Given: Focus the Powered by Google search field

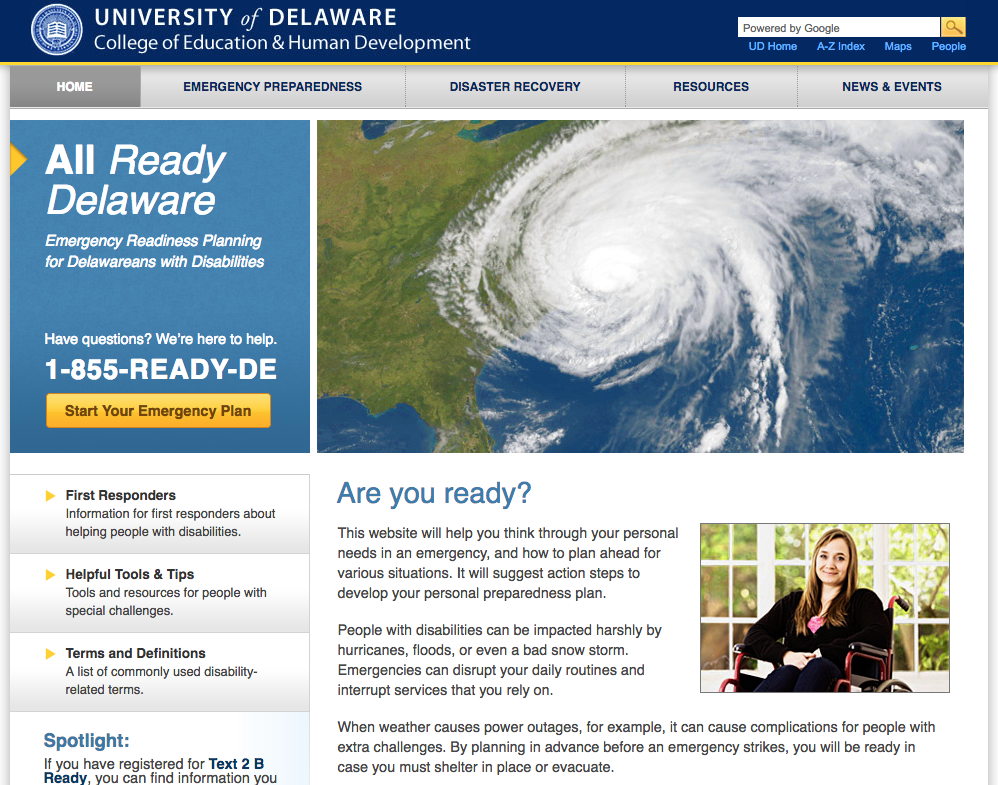Looking at the screenshot, I should point(838,28).
